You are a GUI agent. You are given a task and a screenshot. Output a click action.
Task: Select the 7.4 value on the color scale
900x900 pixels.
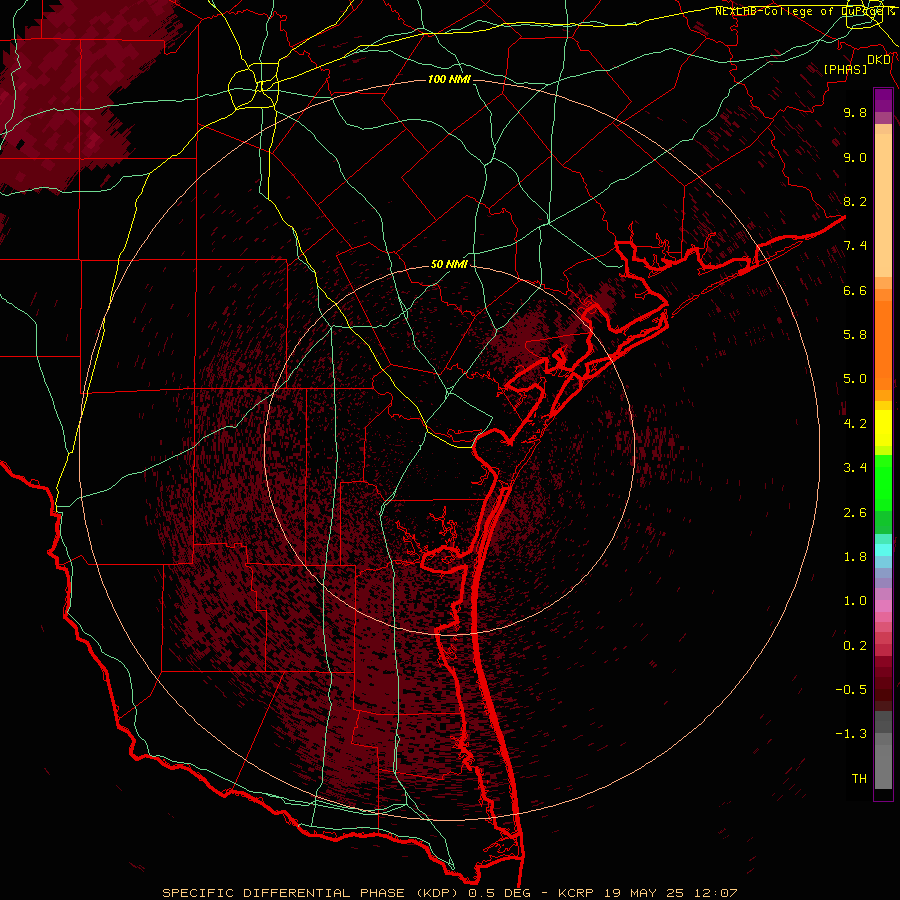coord(855,246)
